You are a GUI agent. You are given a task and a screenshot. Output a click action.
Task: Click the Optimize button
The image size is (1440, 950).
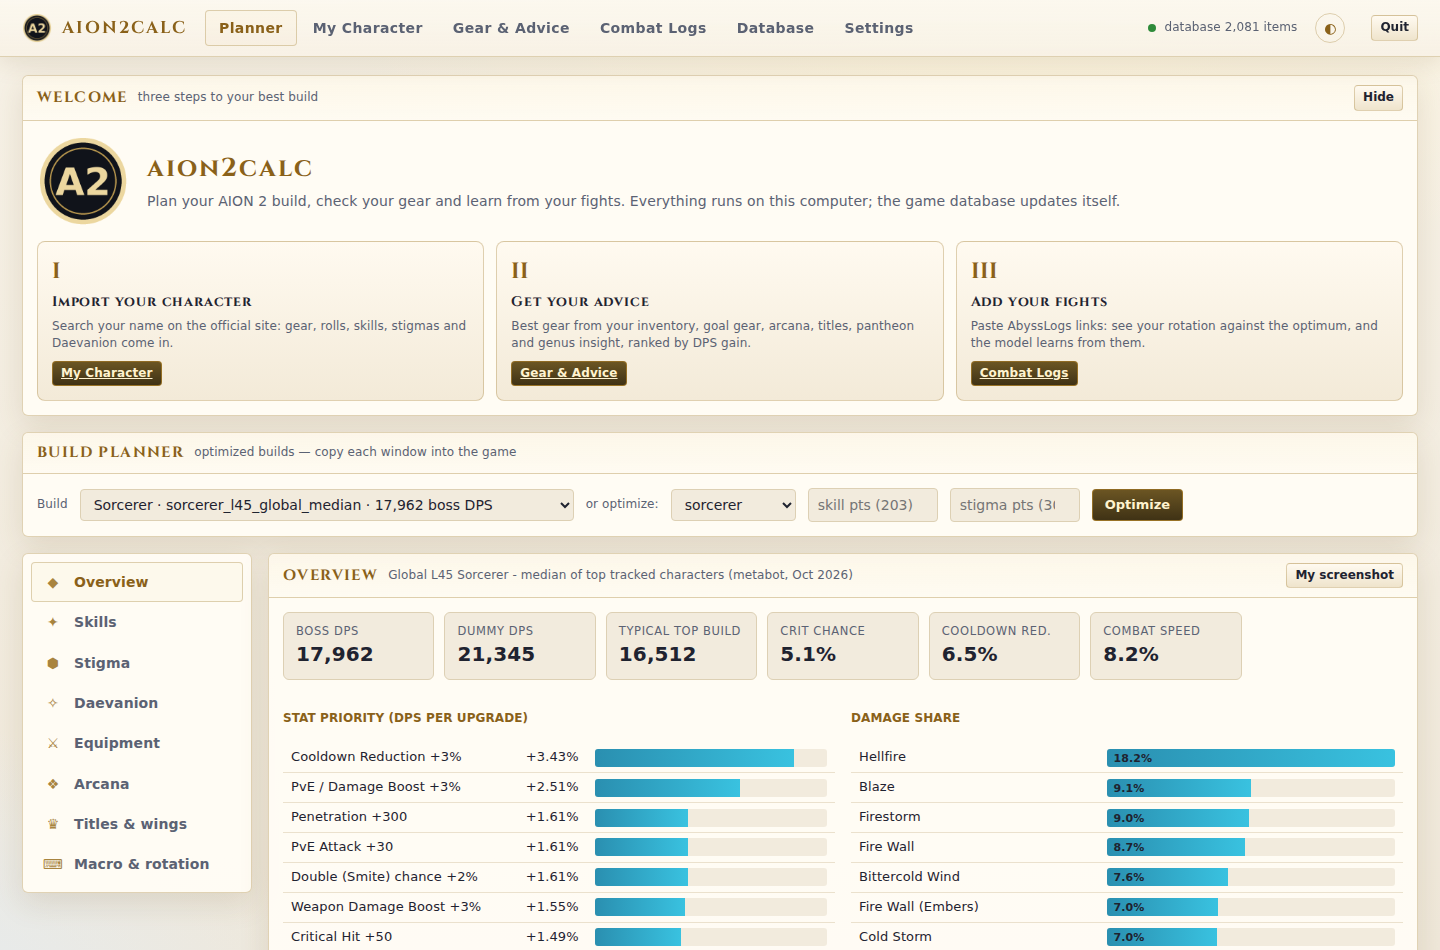click(x=1137, y=505)
